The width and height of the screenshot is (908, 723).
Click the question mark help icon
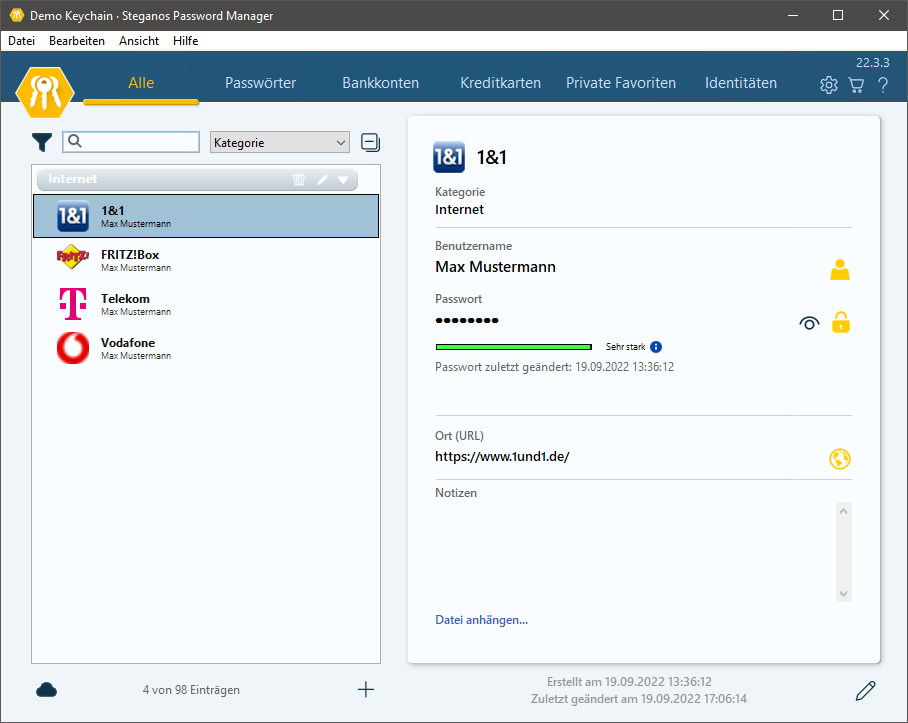click(x=883, y=85)
